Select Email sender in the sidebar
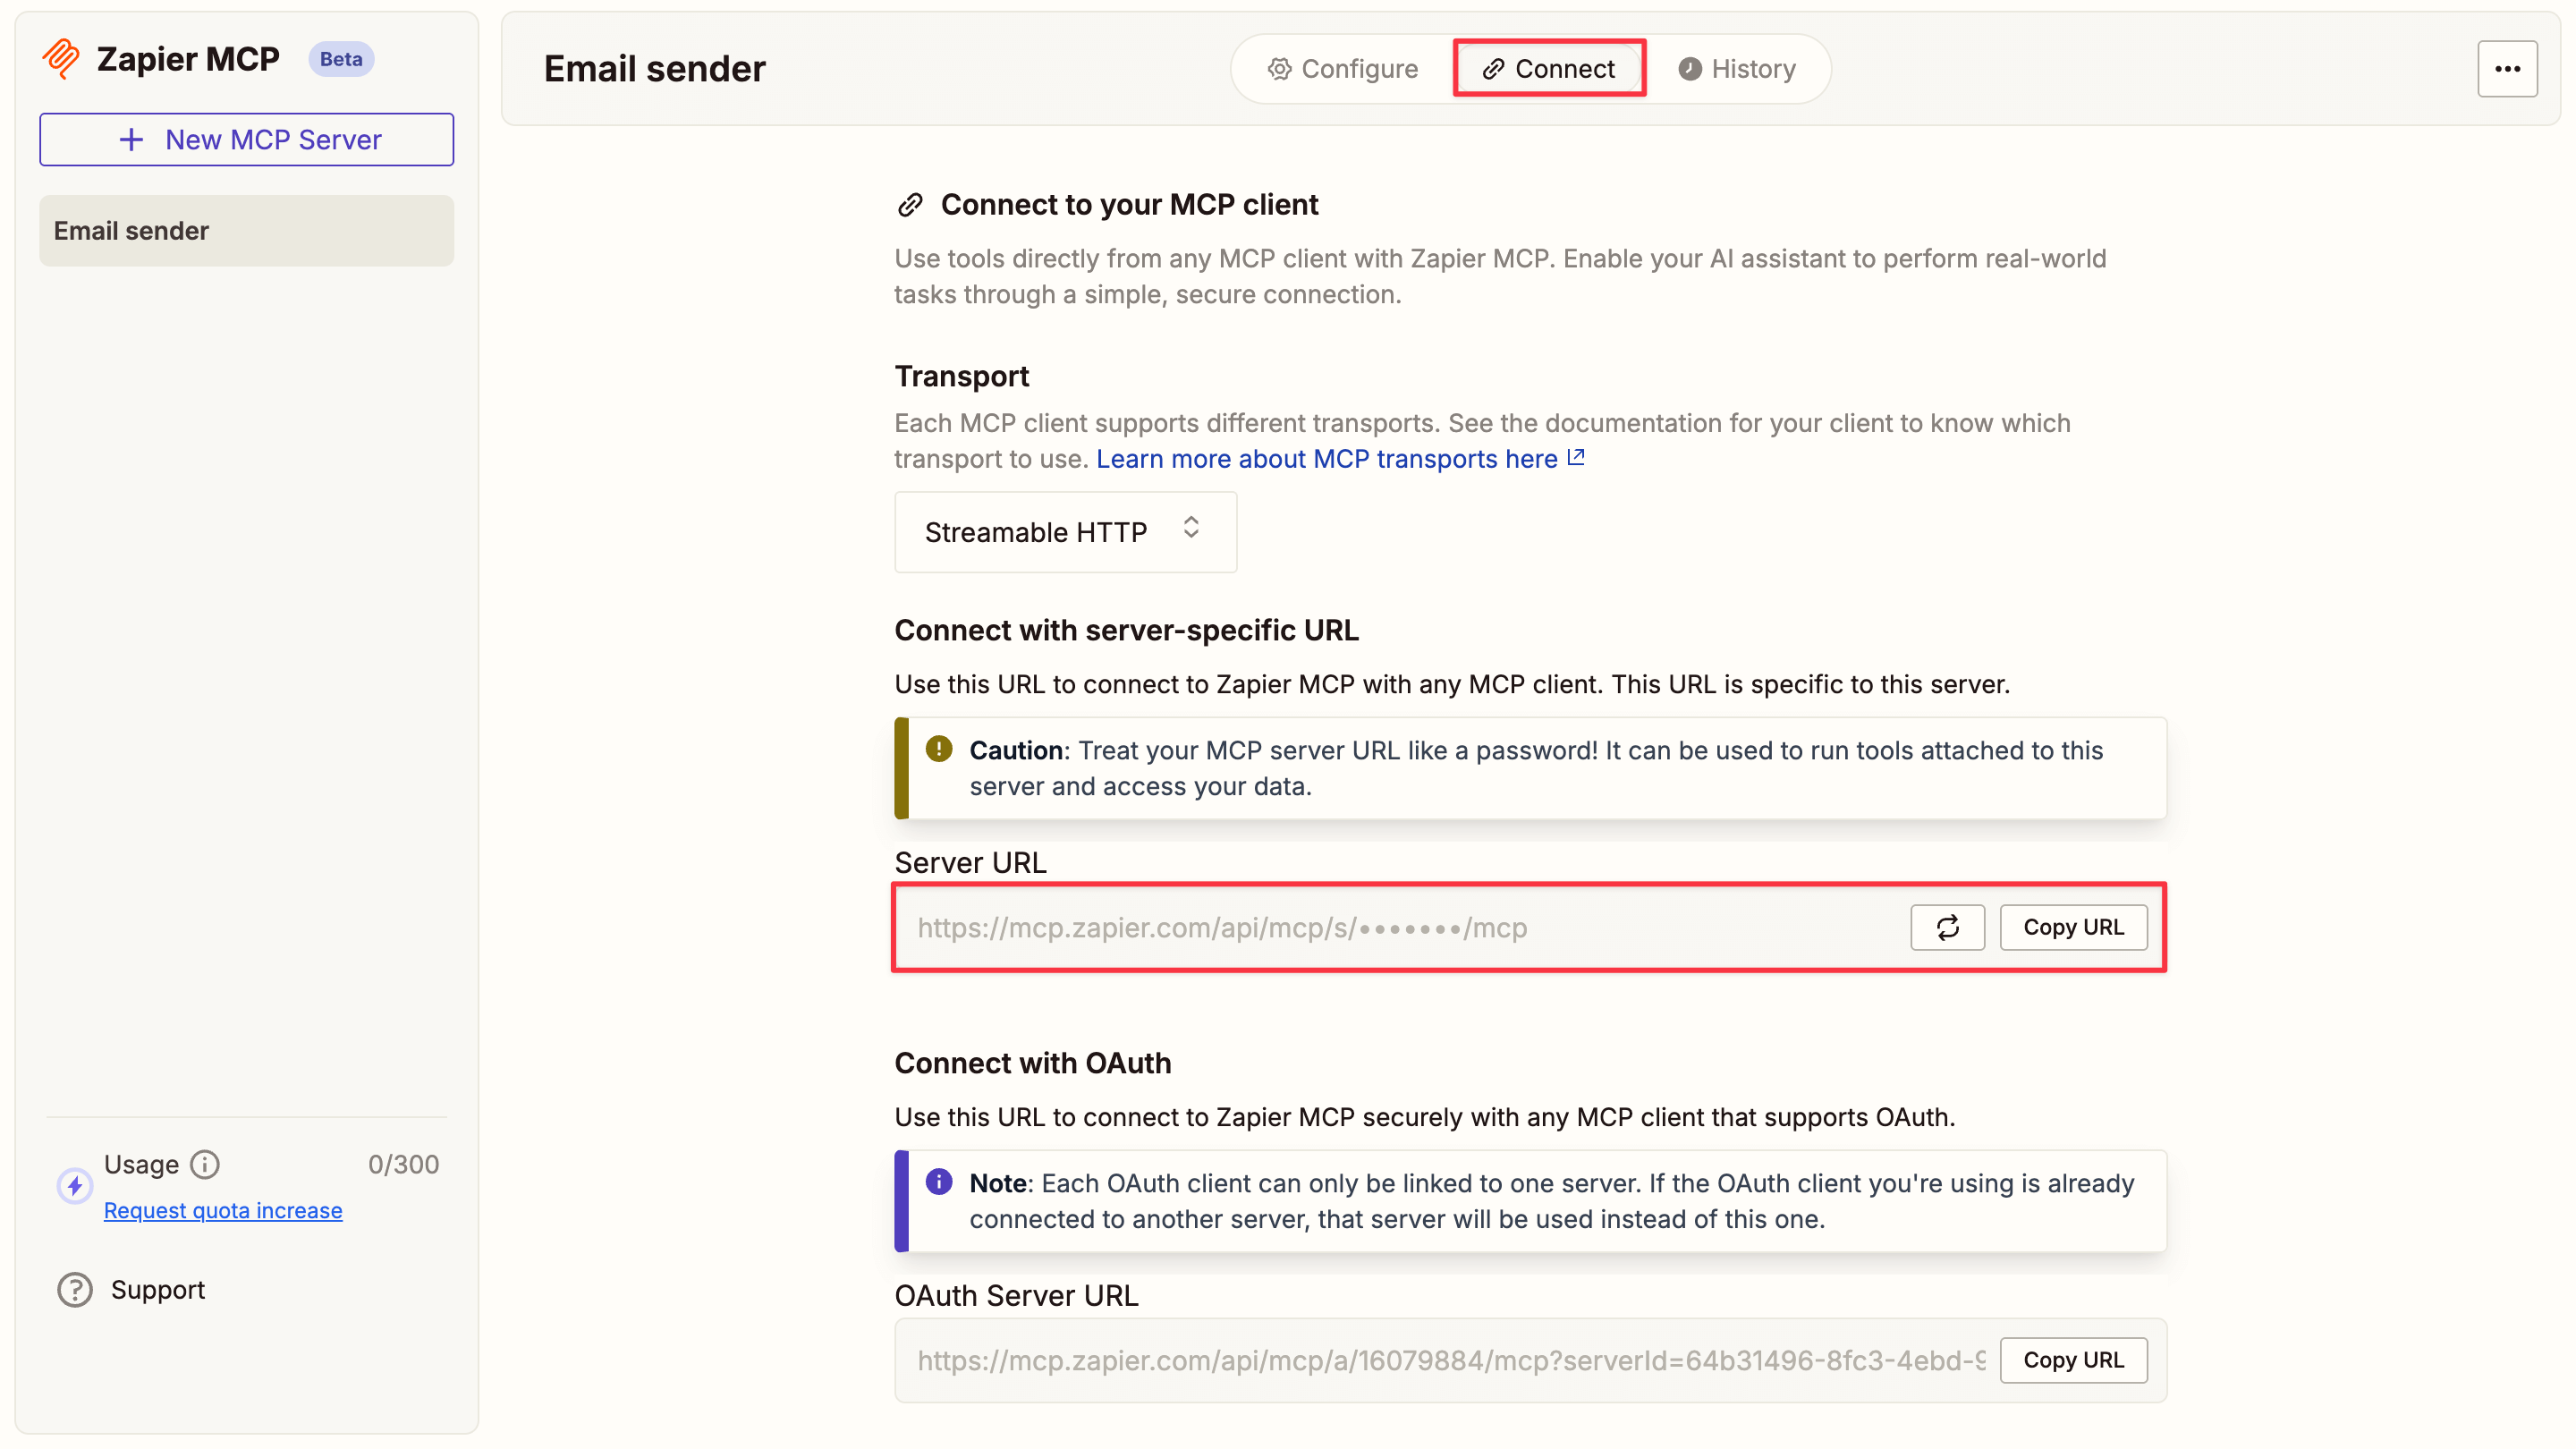 pyautogui.click(x=246, y=230)
